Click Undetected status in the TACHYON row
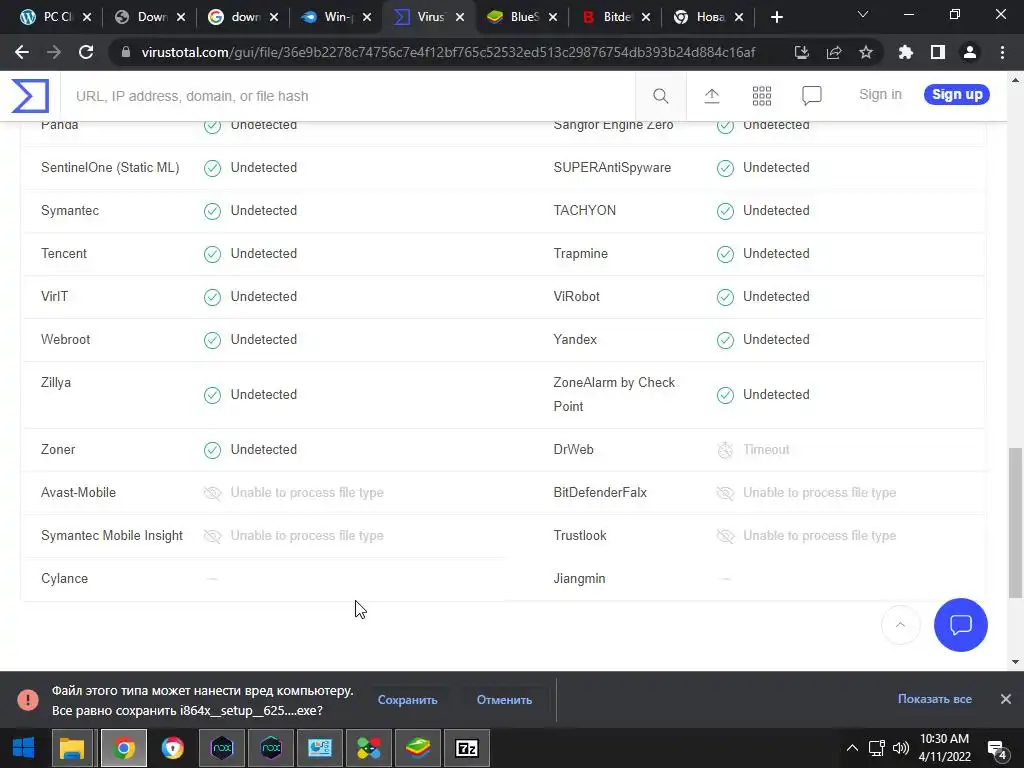Viewport: 1024px width, 768px height. (x=776, y=210)
